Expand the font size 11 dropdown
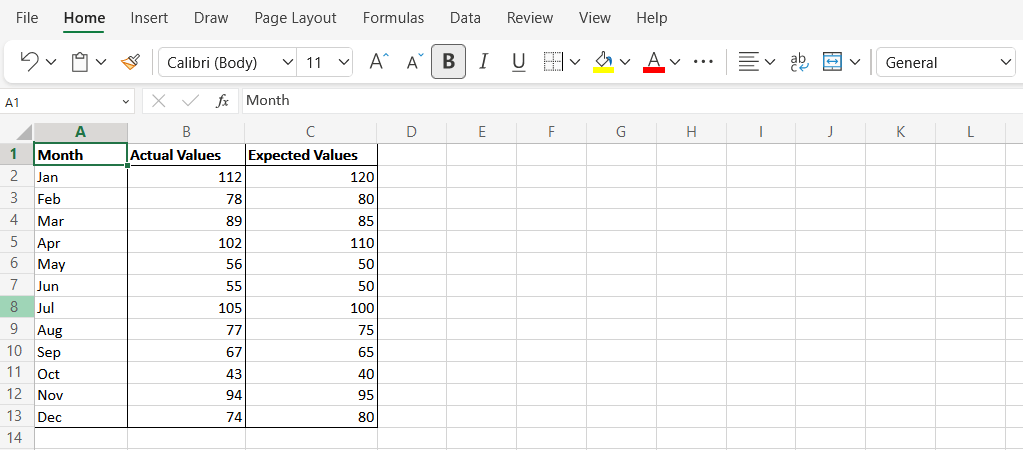 (325, 63)
